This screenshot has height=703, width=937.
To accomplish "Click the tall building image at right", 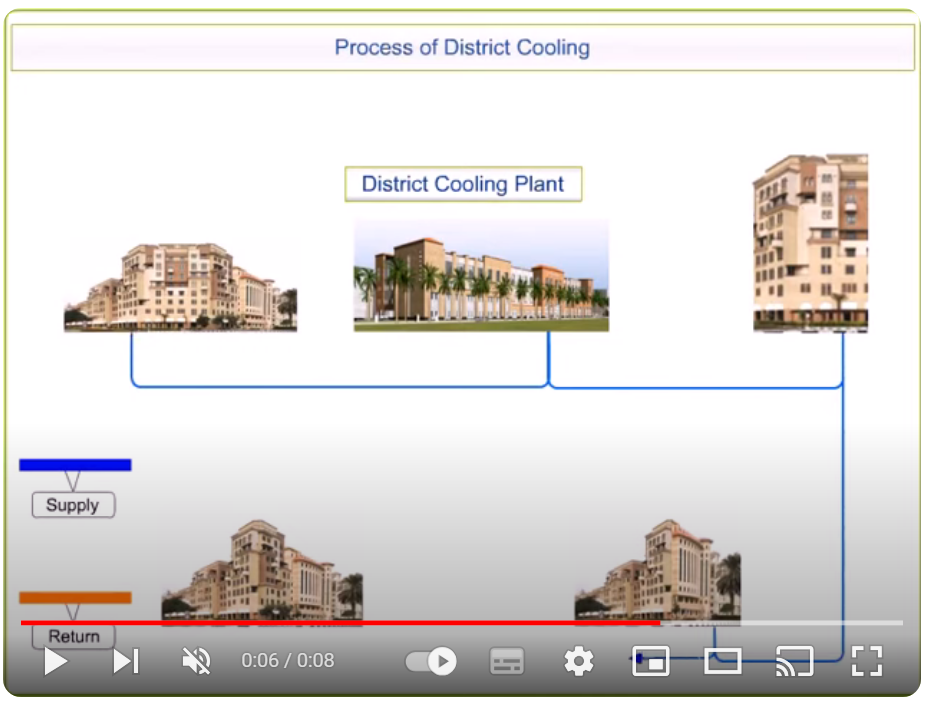I will point(810,243).
